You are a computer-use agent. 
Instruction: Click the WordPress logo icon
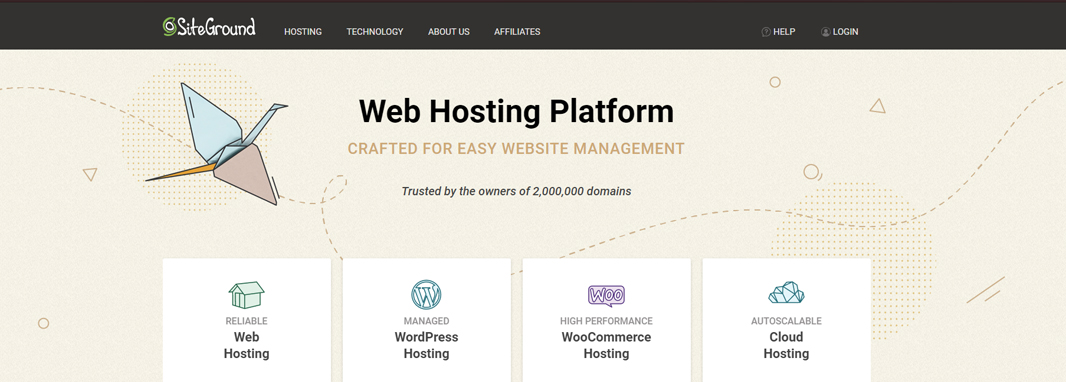(x=426, y=295)
